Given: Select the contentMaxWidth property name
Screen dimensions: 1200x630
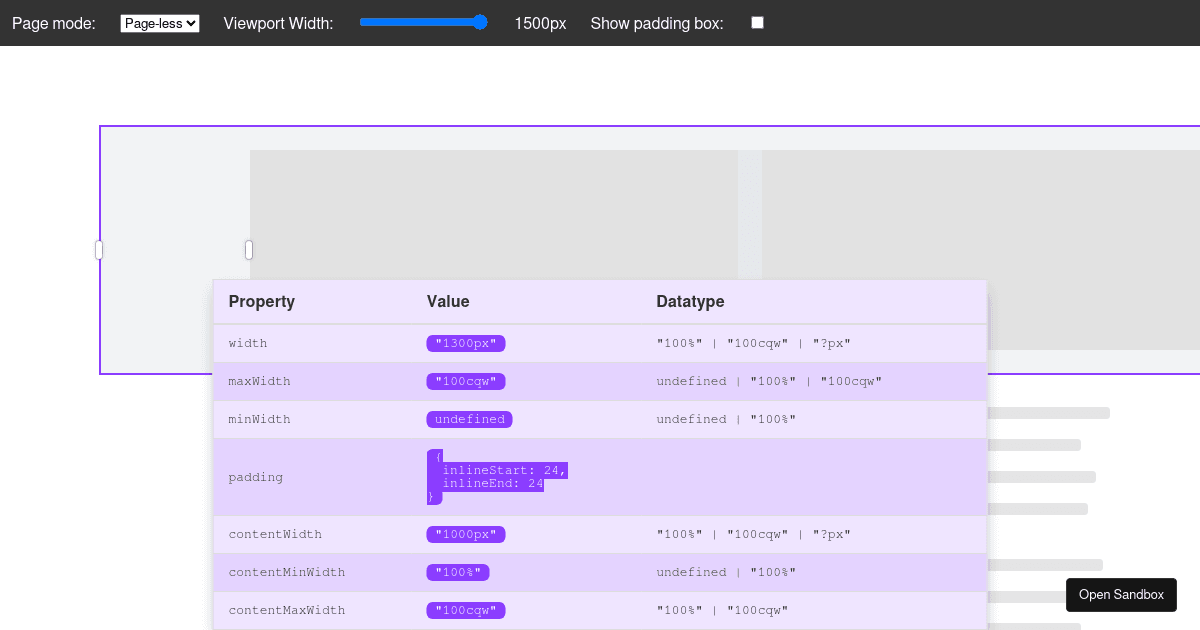Looking at the screenshot, I should click(287, 610).
